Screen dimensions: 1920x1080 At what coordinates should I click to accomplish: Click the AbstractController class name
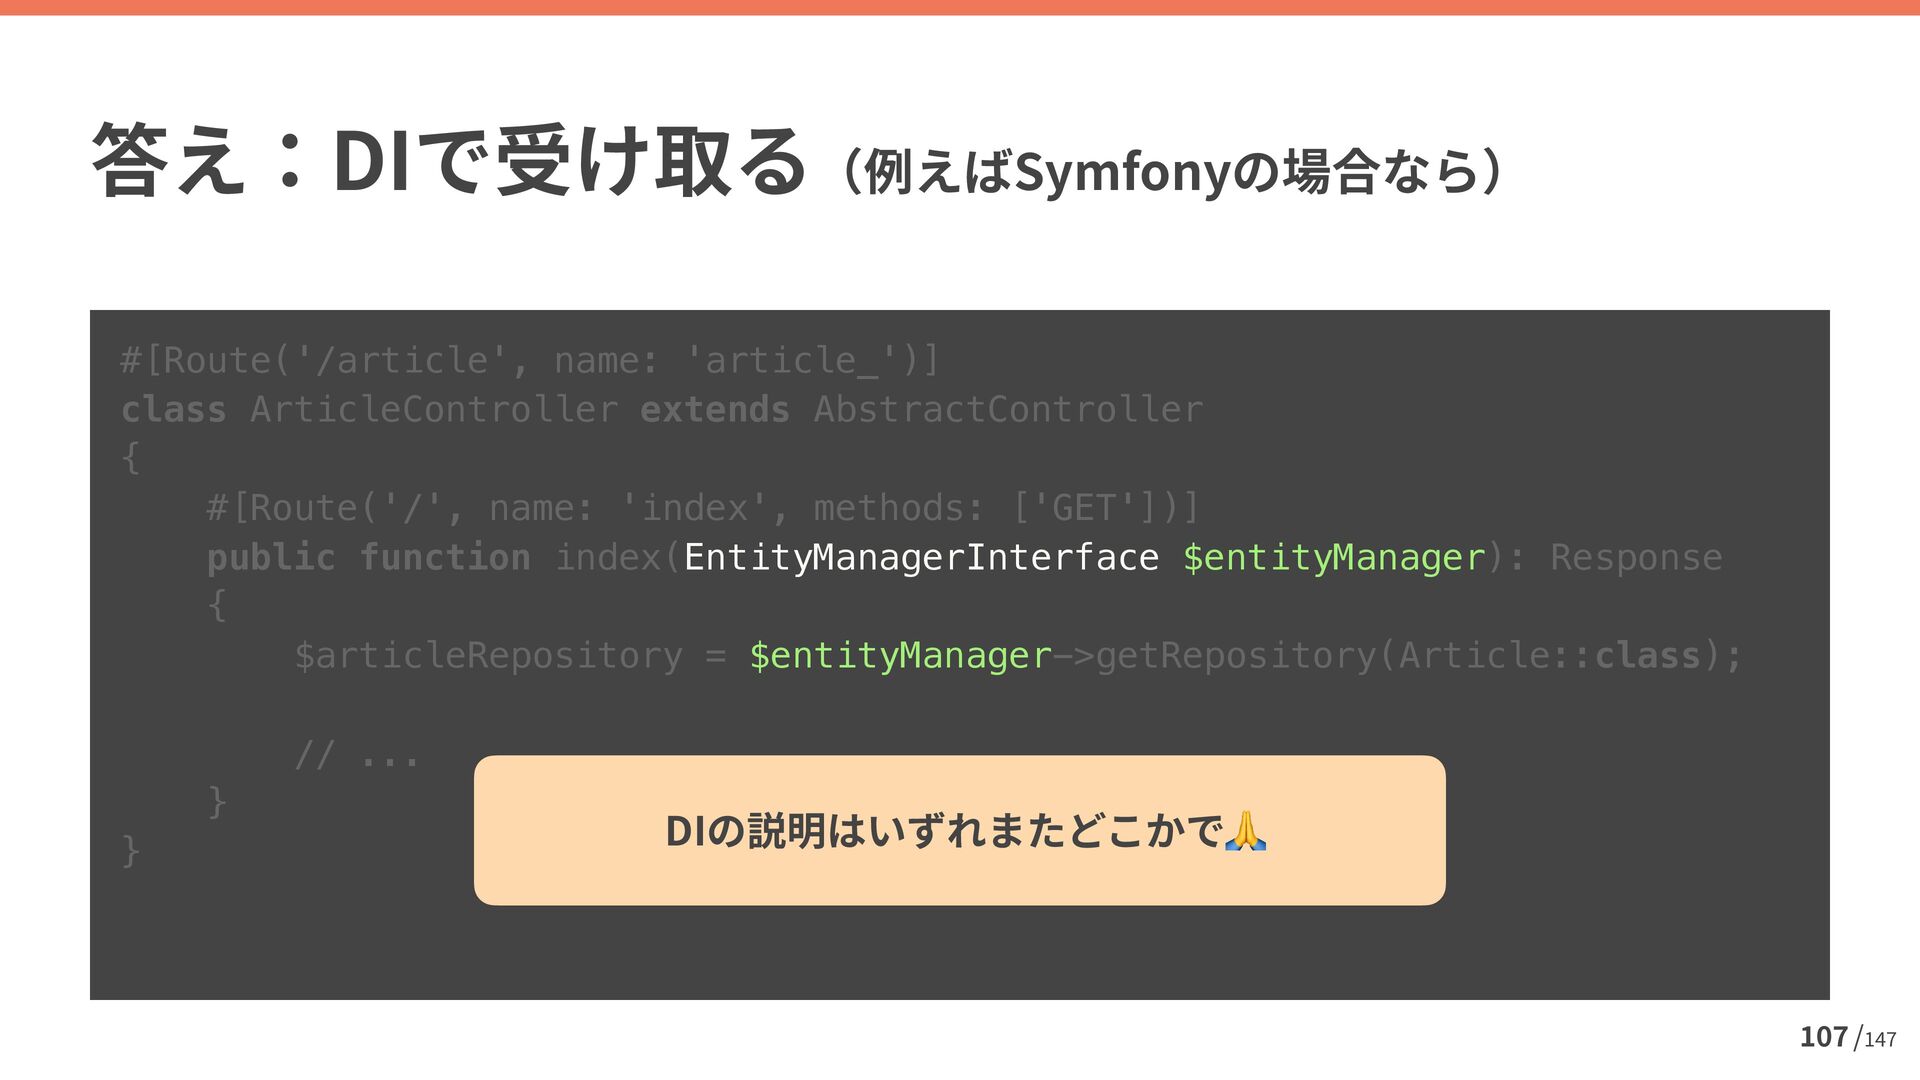pos(1008,409)
